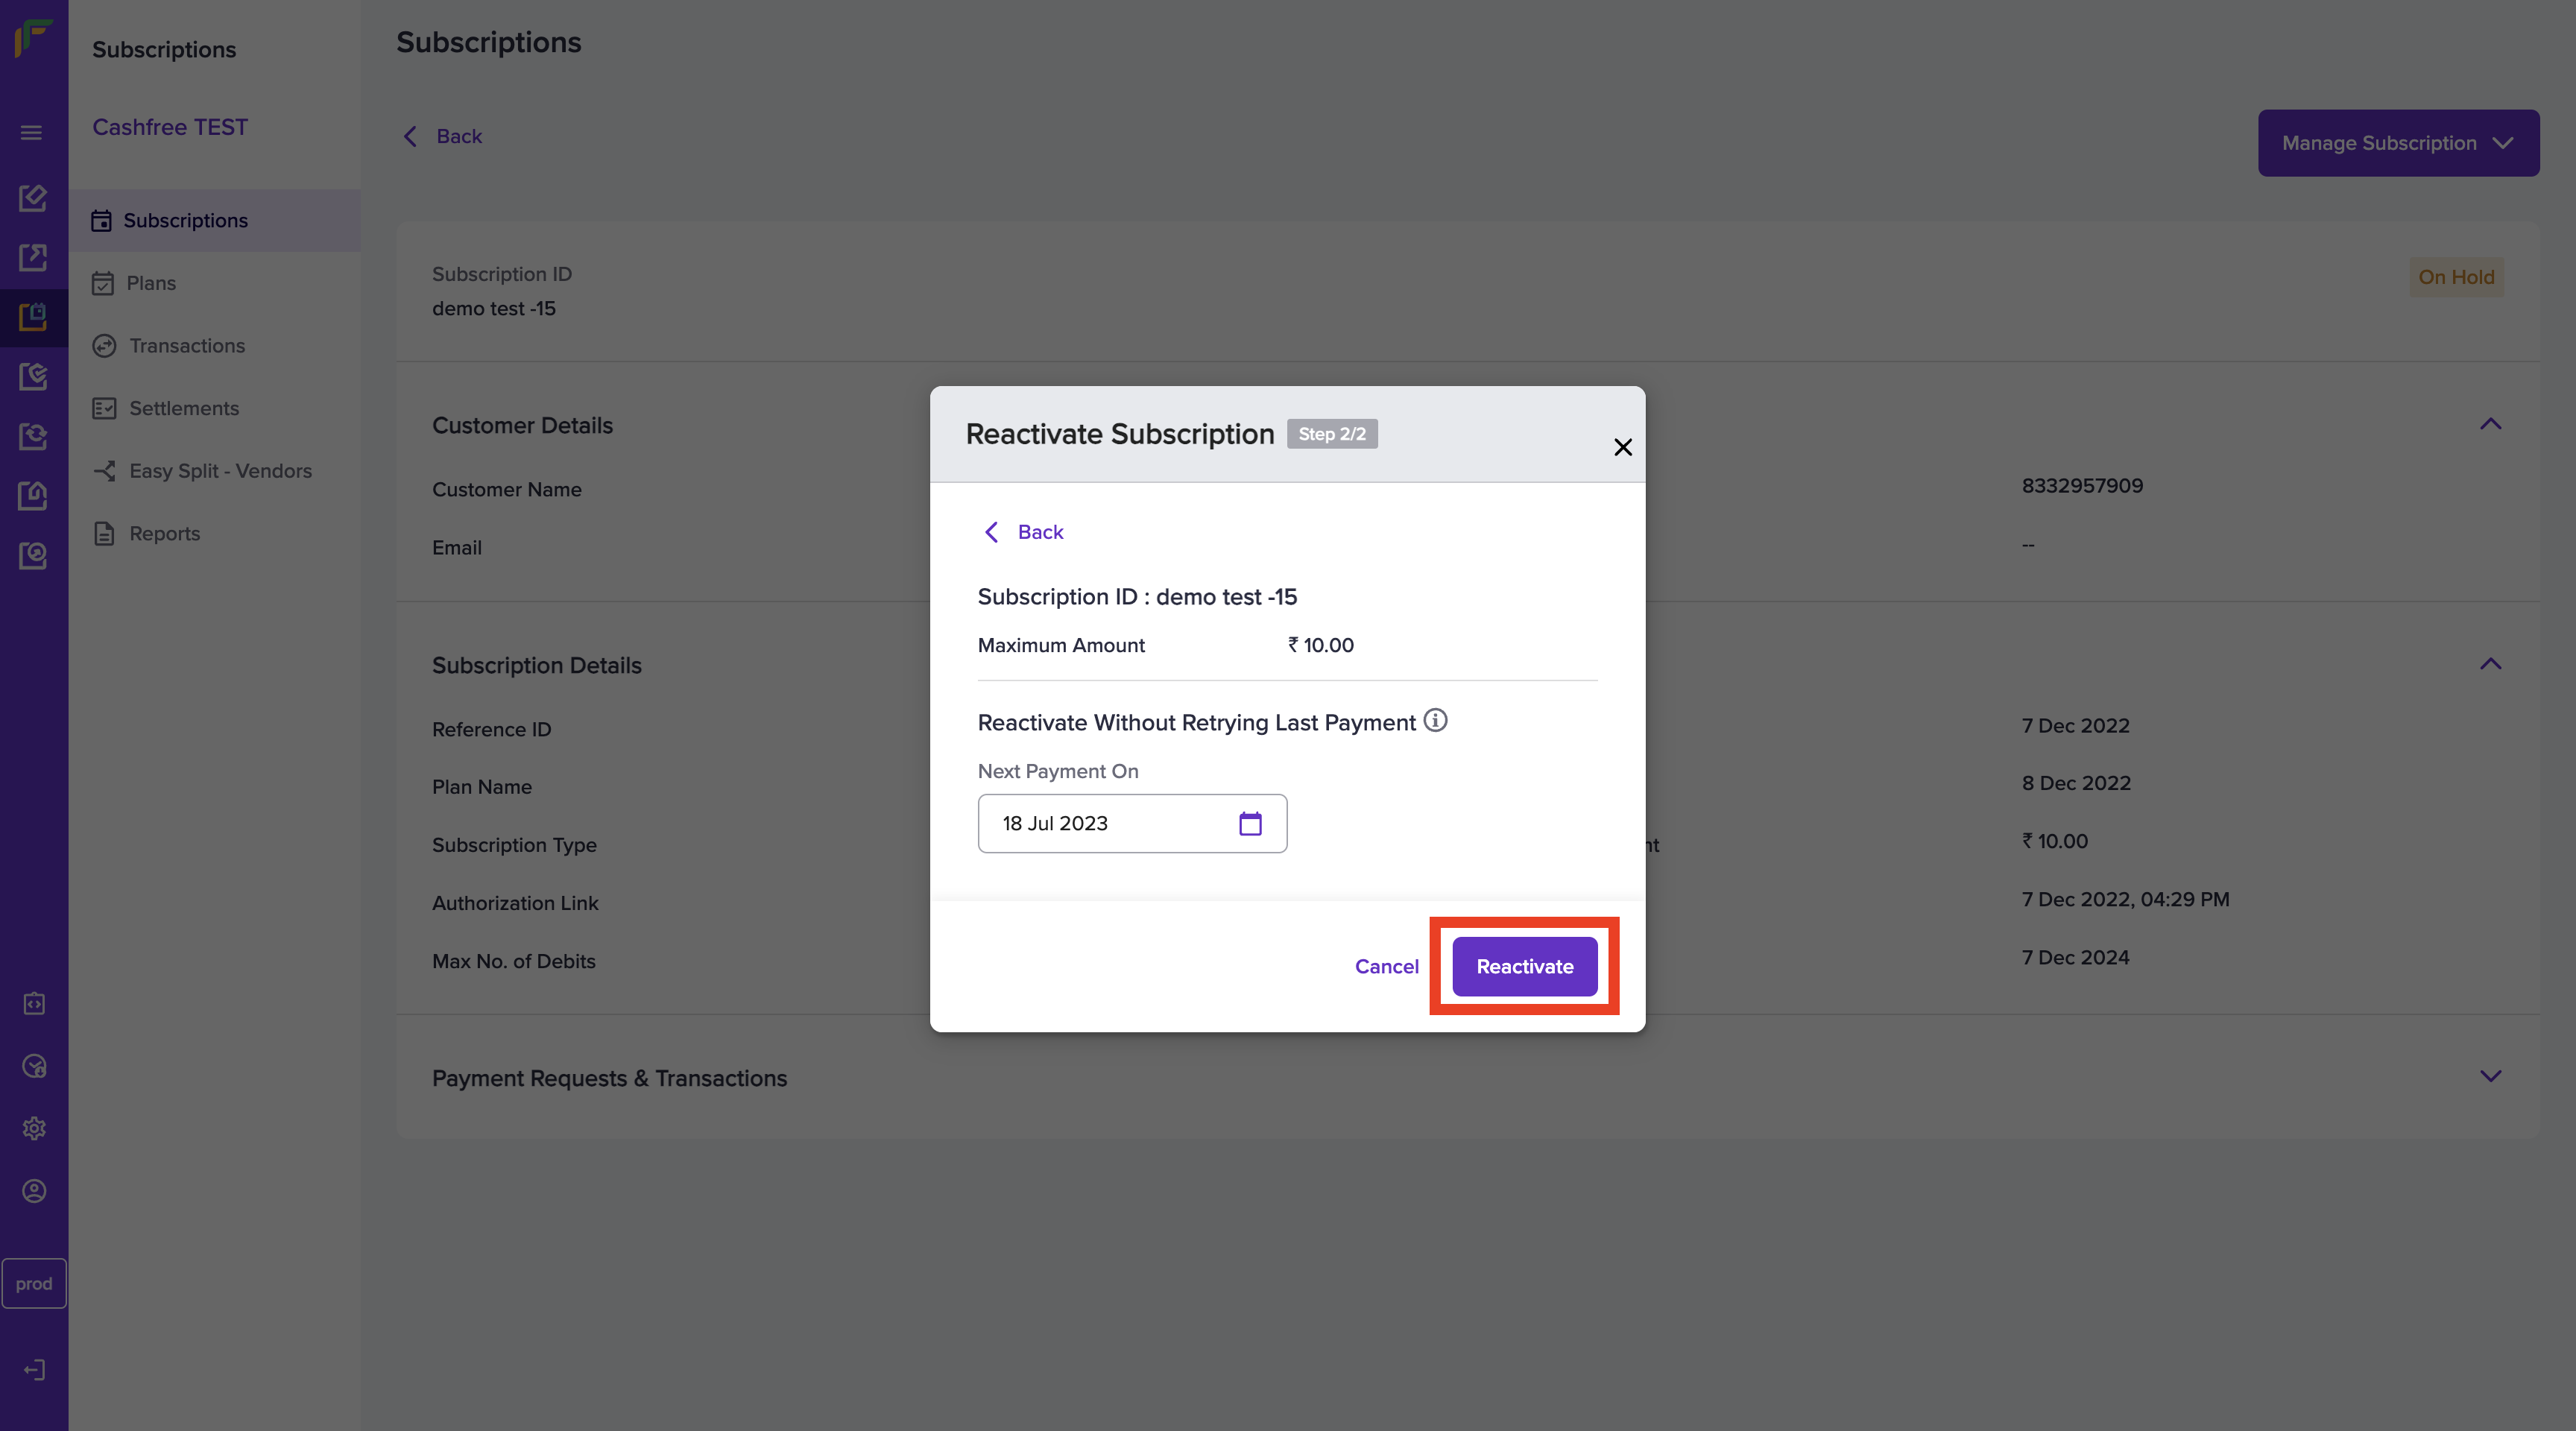Open Plans in the side menu

(x=151, y=283)
